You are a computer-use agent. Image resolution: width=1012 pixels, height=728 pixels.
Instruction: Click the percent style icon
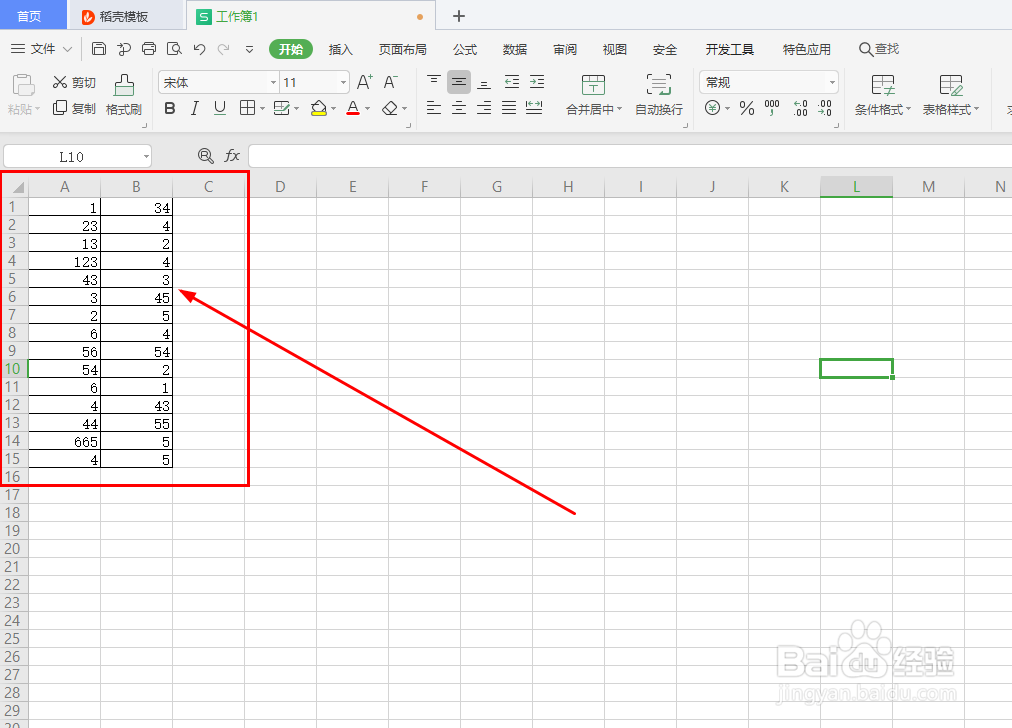click(x=747, y=108)
